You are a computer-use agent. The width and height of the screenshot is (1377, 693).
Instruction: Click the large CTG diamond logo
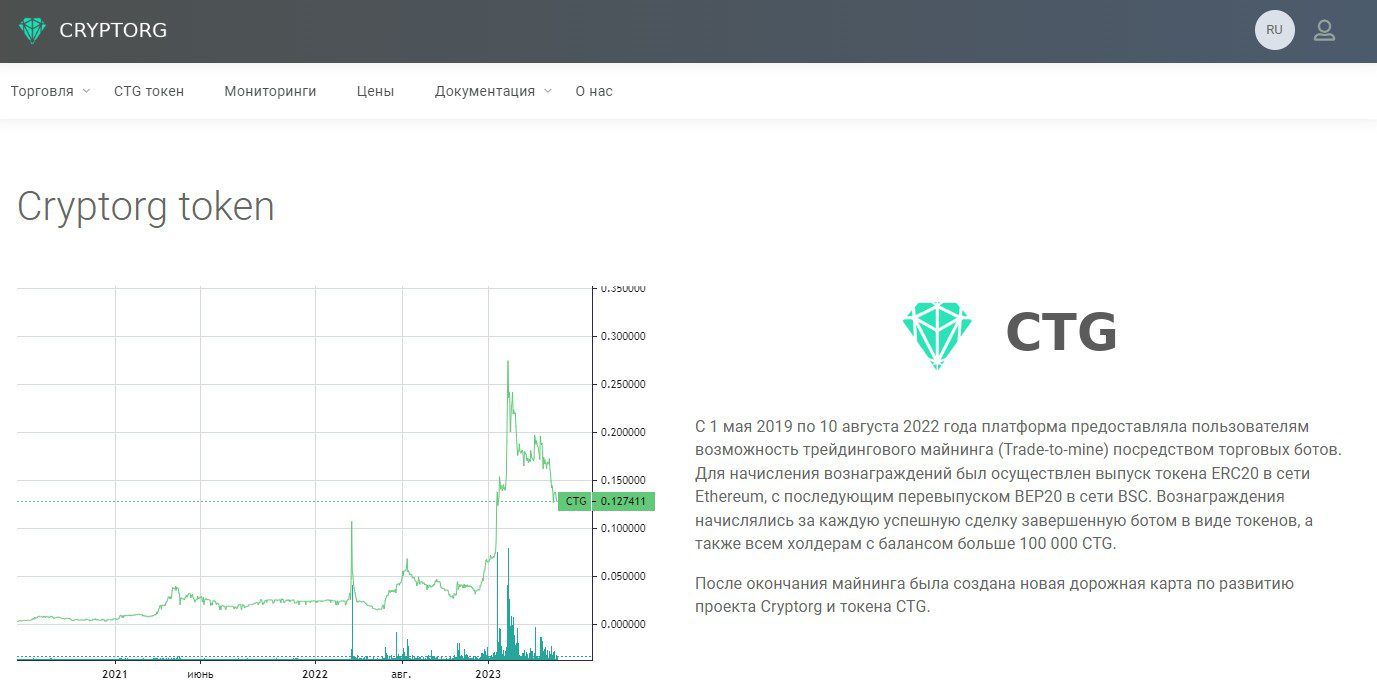[x=937, y=335]
